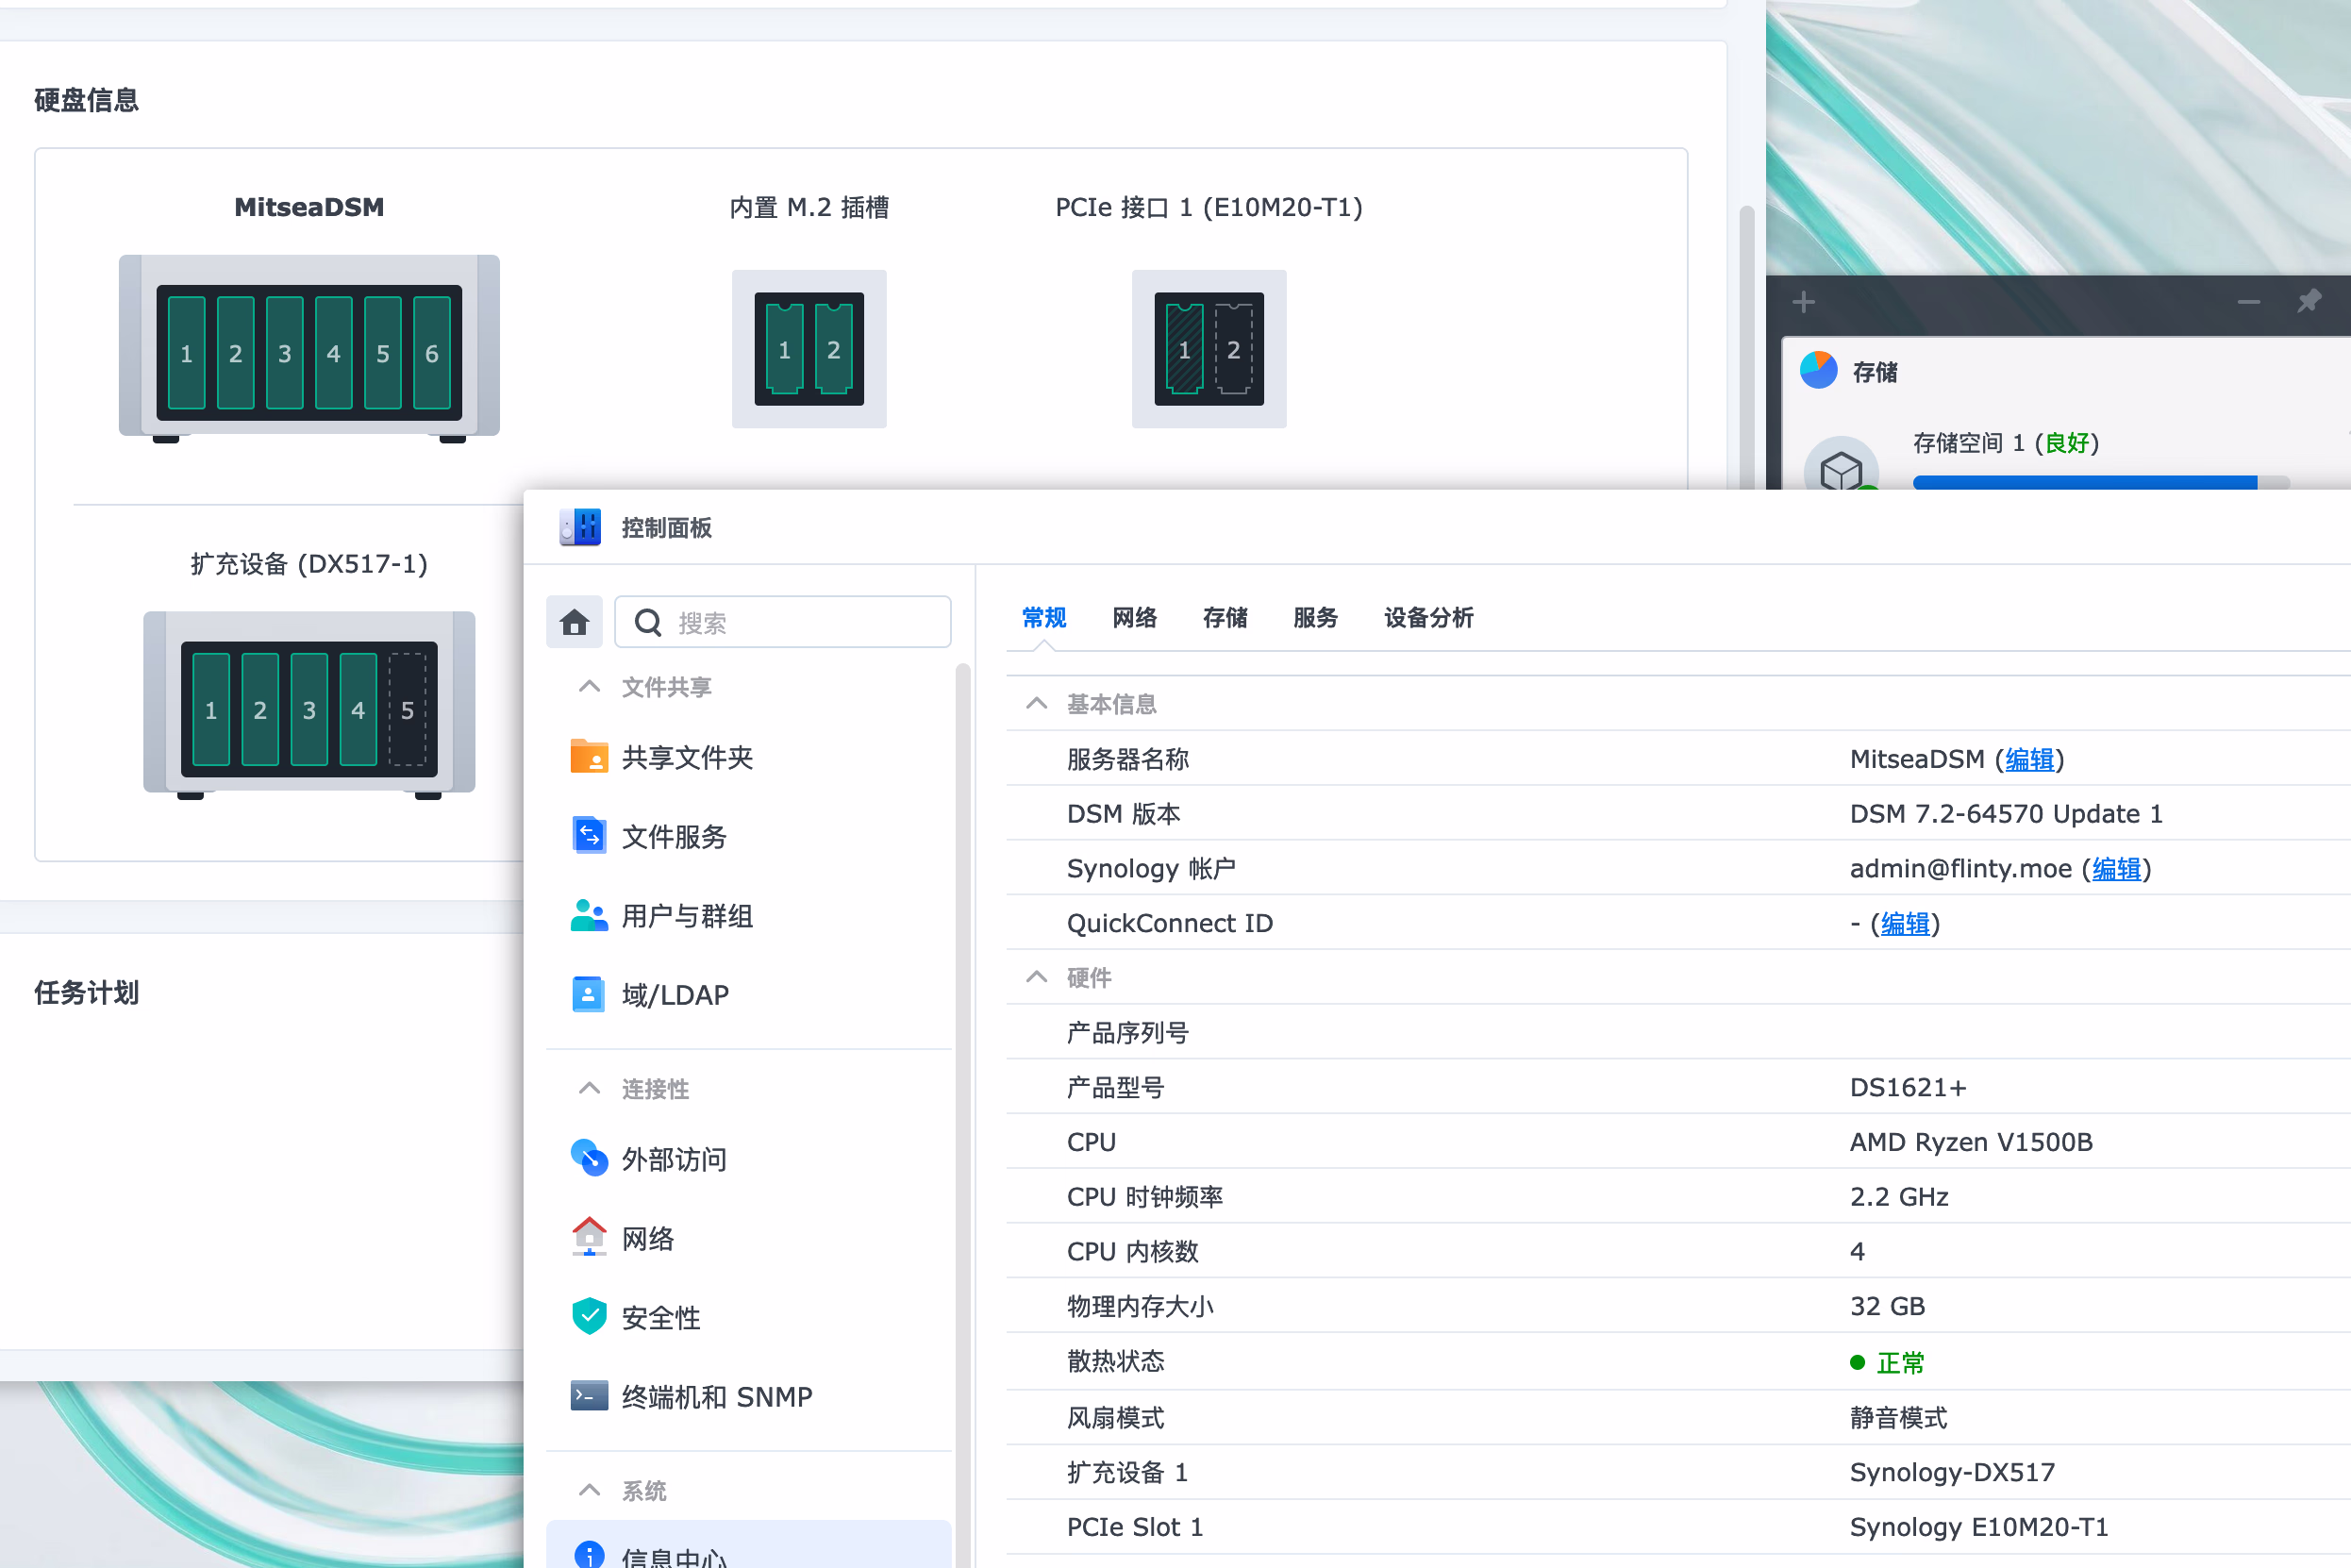
Task: Click edit link for QuickConnect ID
Action: pos(1905,923)
